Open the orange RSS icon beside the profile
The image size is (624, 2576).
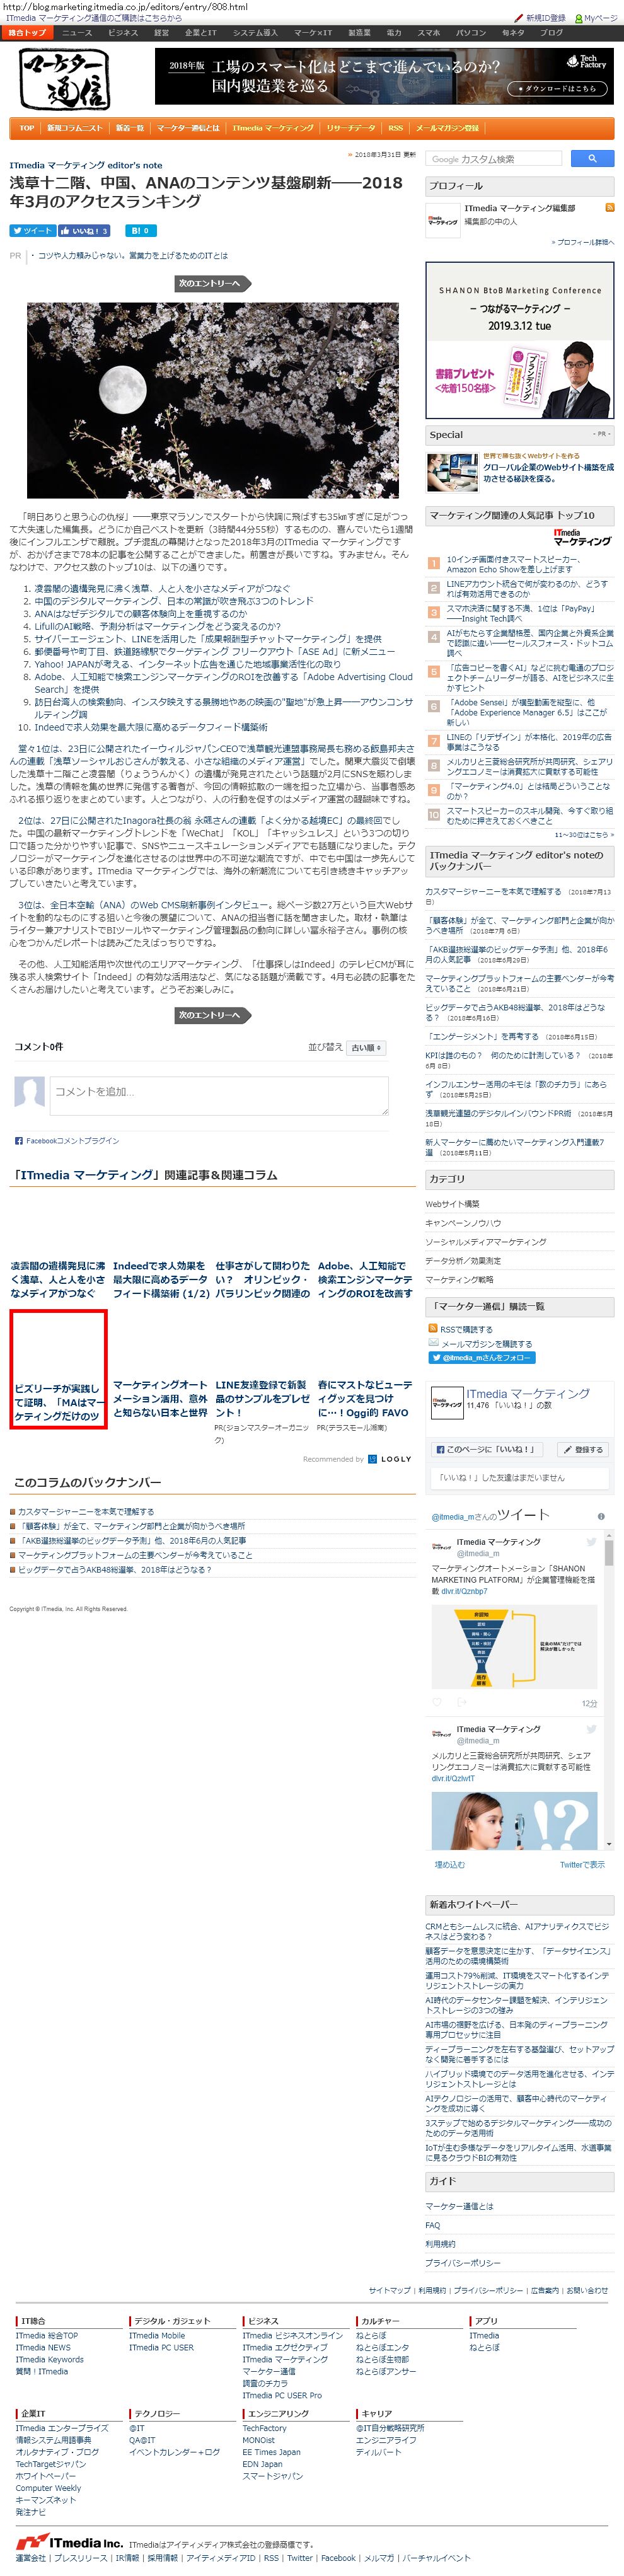[x=610, y=208]
